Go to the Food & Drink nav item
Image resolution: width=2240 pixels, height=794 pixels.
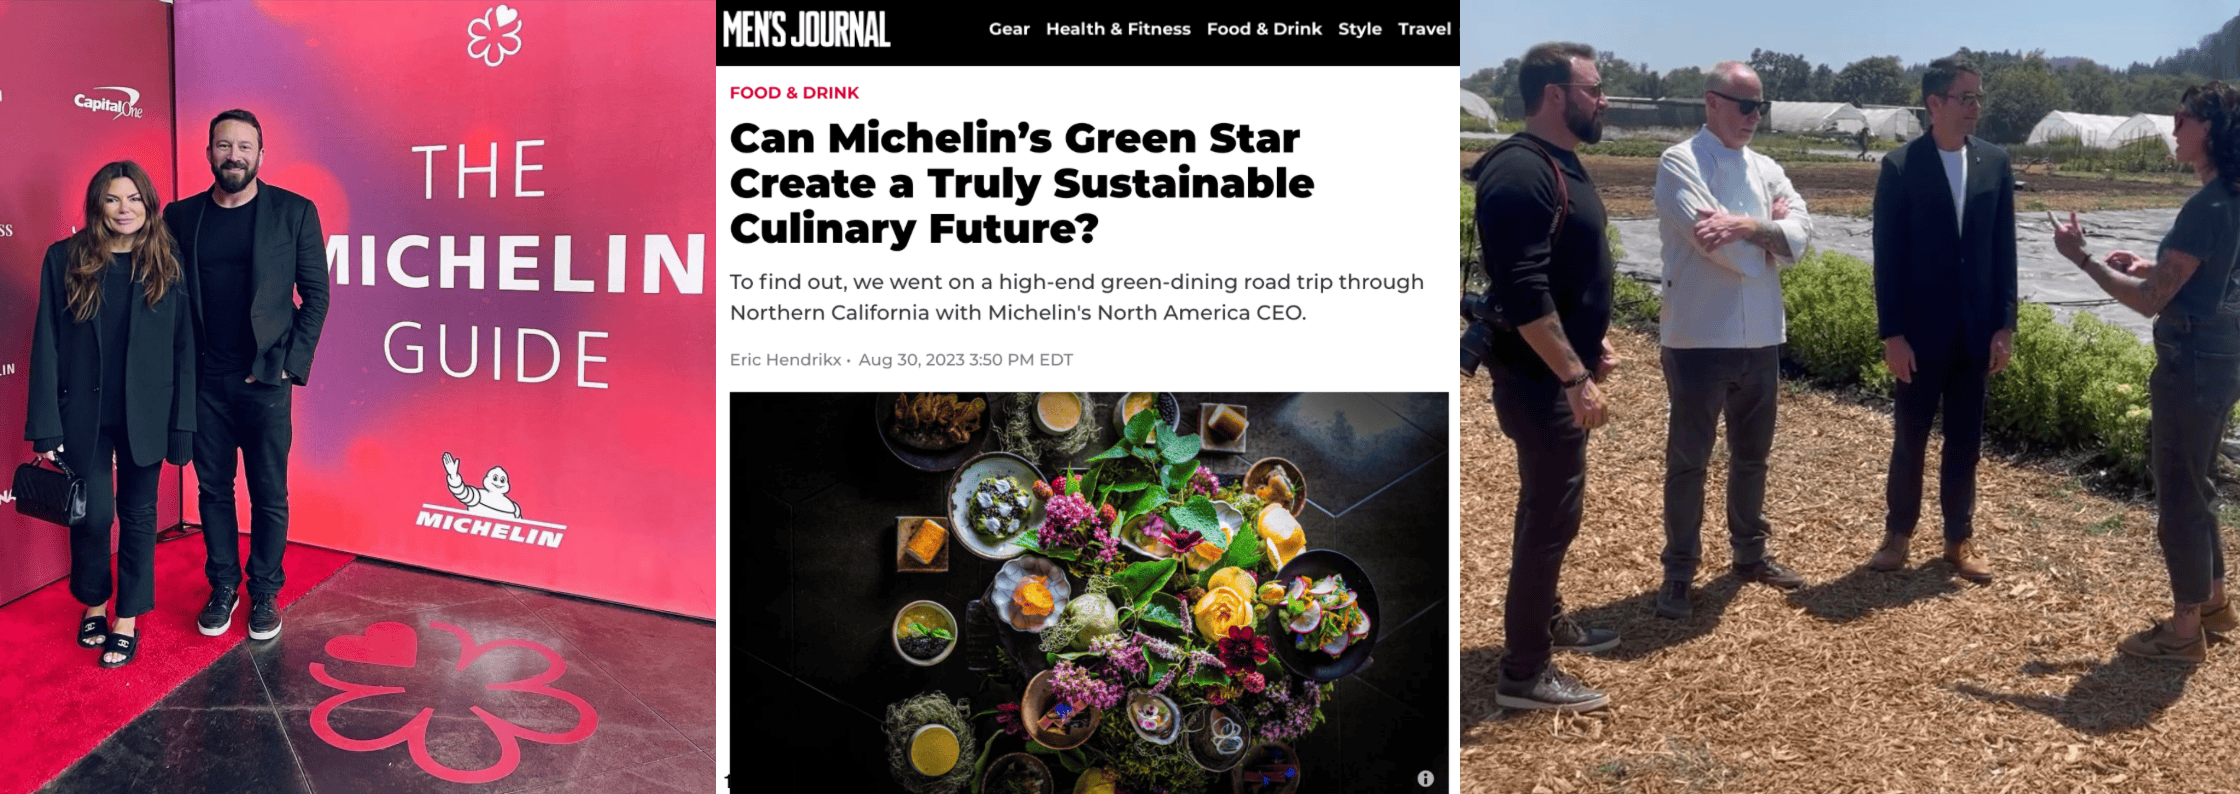point(1264,29)
